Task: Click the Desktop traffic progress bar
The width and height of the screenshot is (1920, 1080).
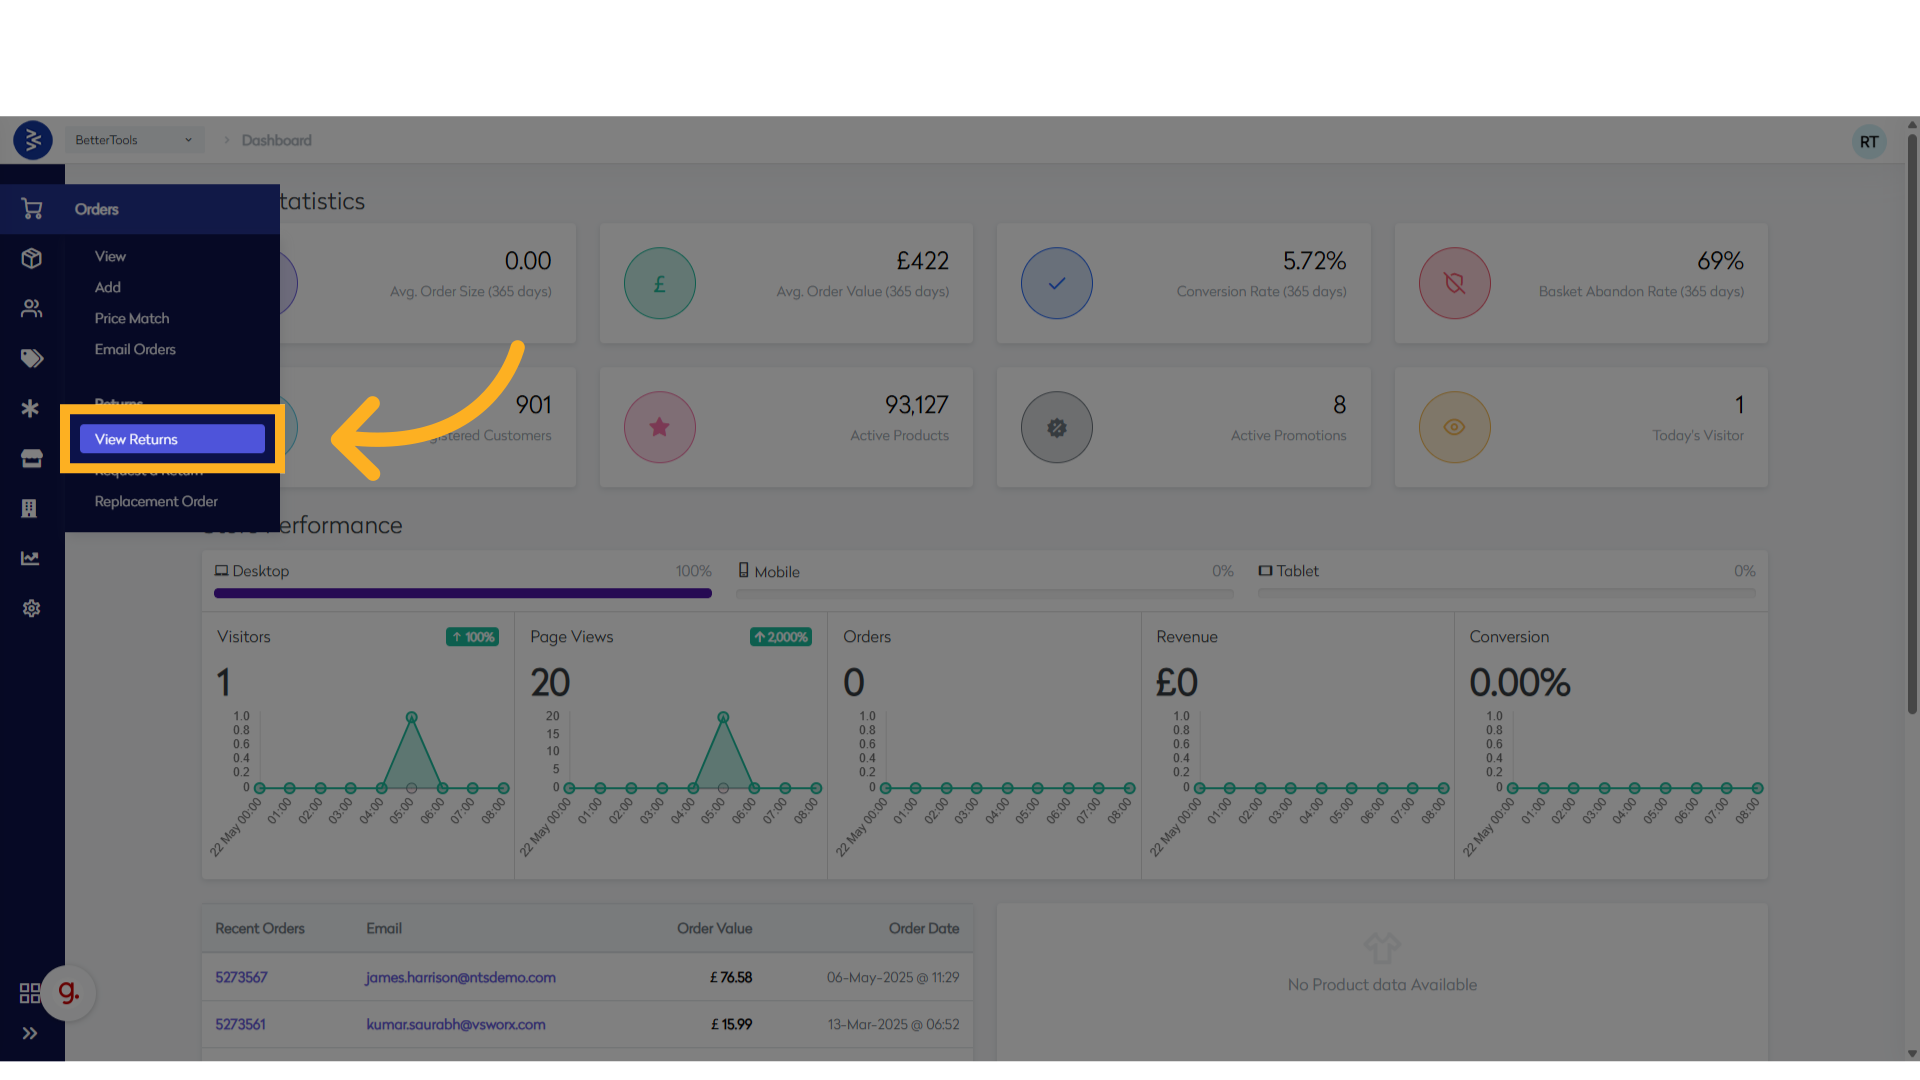Action: click(x=462, y=593)
